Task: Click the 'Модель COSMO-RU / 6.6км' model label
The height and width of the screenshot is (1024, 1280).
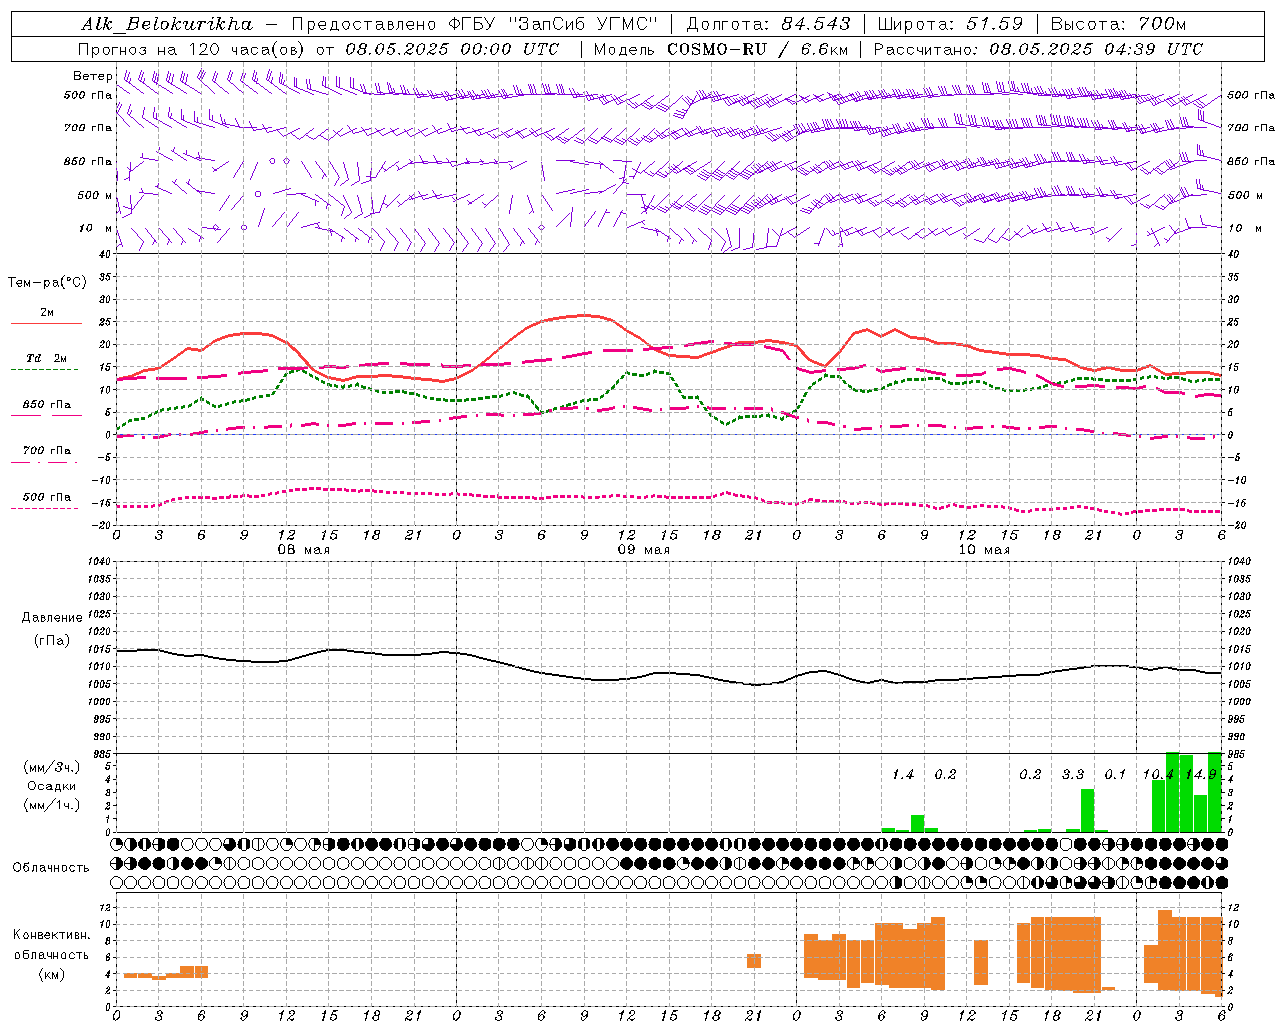Action: click(721, 49)
